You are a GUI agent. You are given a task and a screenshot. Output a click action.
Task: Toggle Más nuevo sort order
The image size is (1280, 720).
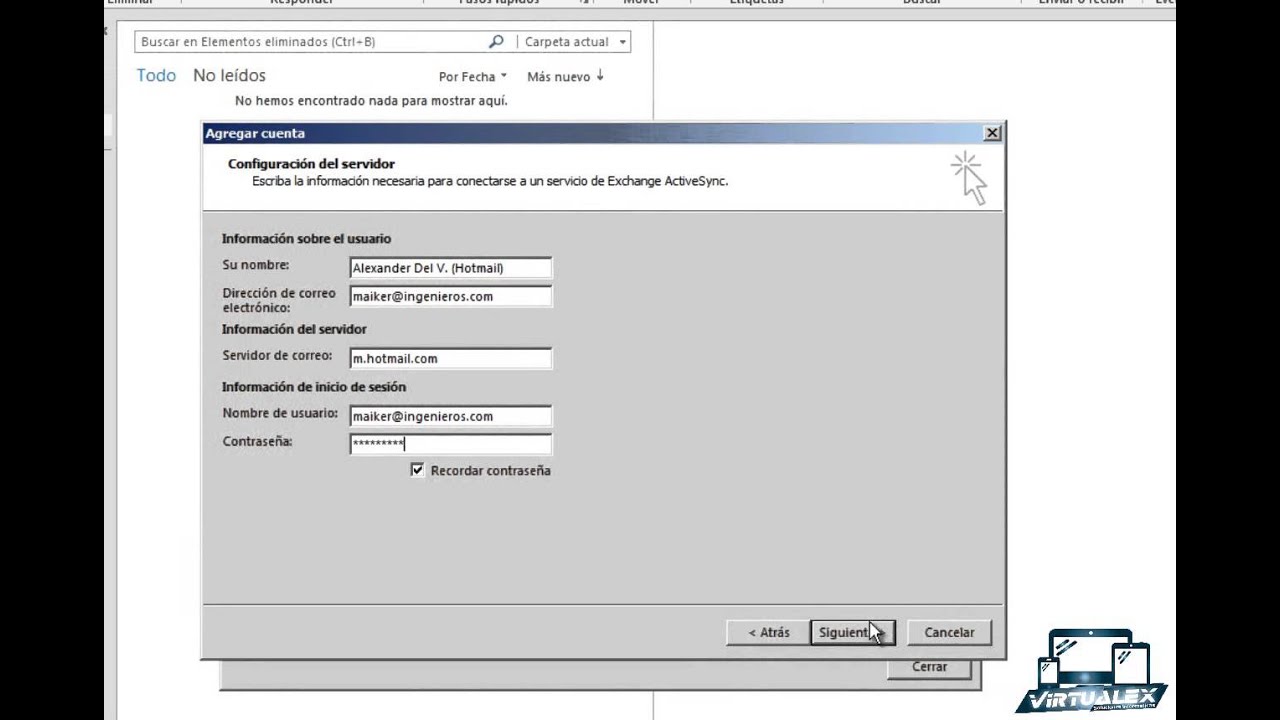pos(566,77)
